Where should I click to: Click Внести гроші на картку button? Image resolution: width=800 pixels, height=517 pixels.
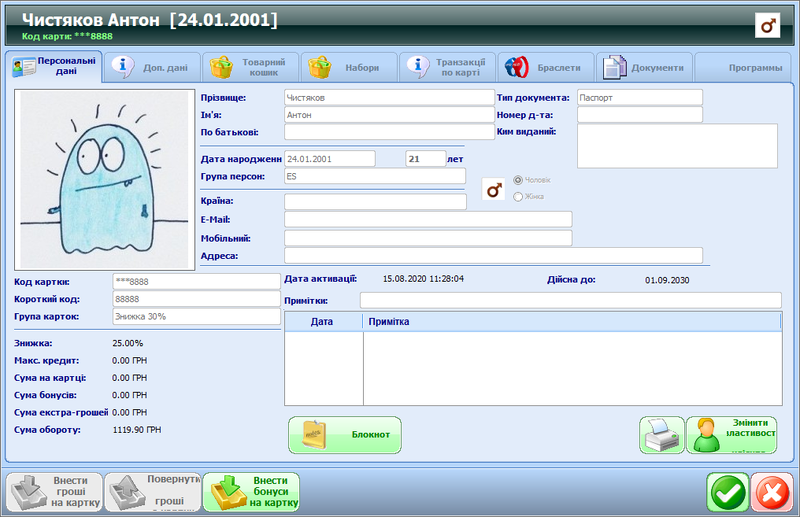coord(53,492)
